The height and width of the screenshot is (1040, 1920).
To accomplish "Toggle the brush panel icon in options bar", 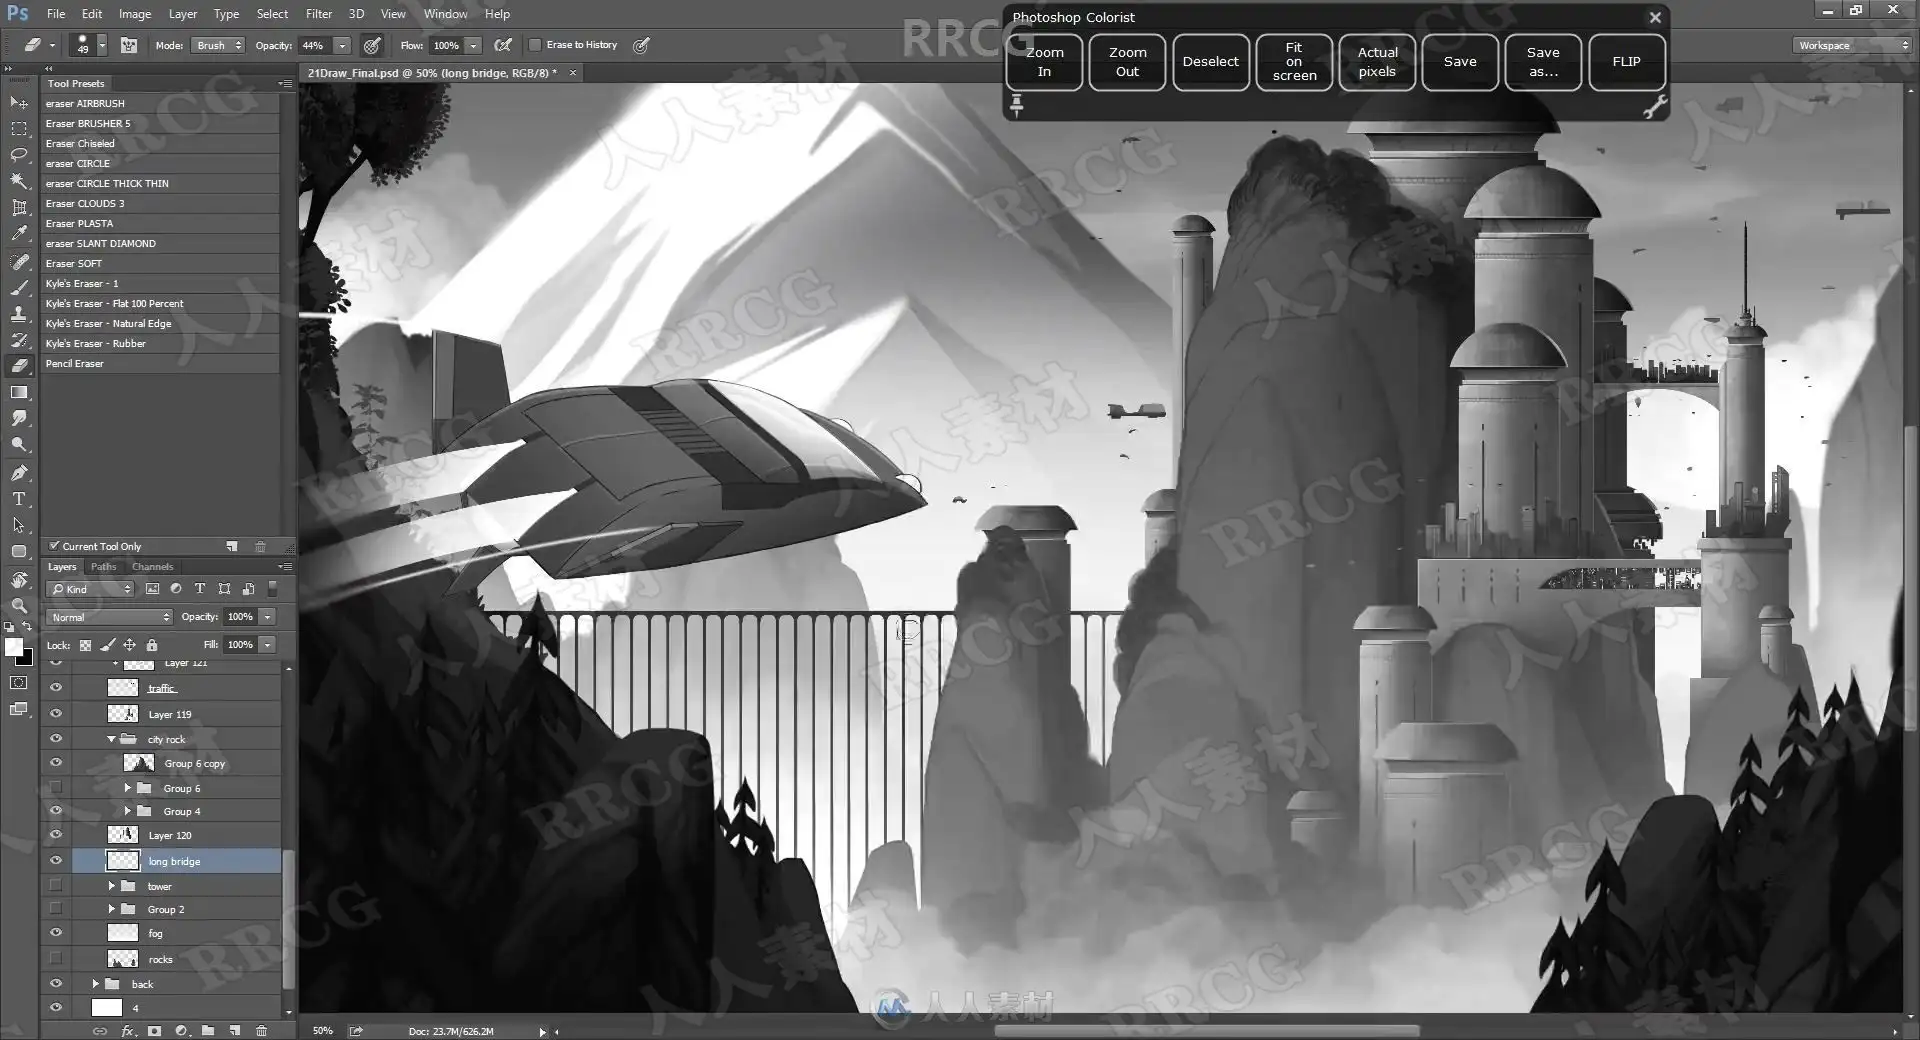I will tap(129, 45).
